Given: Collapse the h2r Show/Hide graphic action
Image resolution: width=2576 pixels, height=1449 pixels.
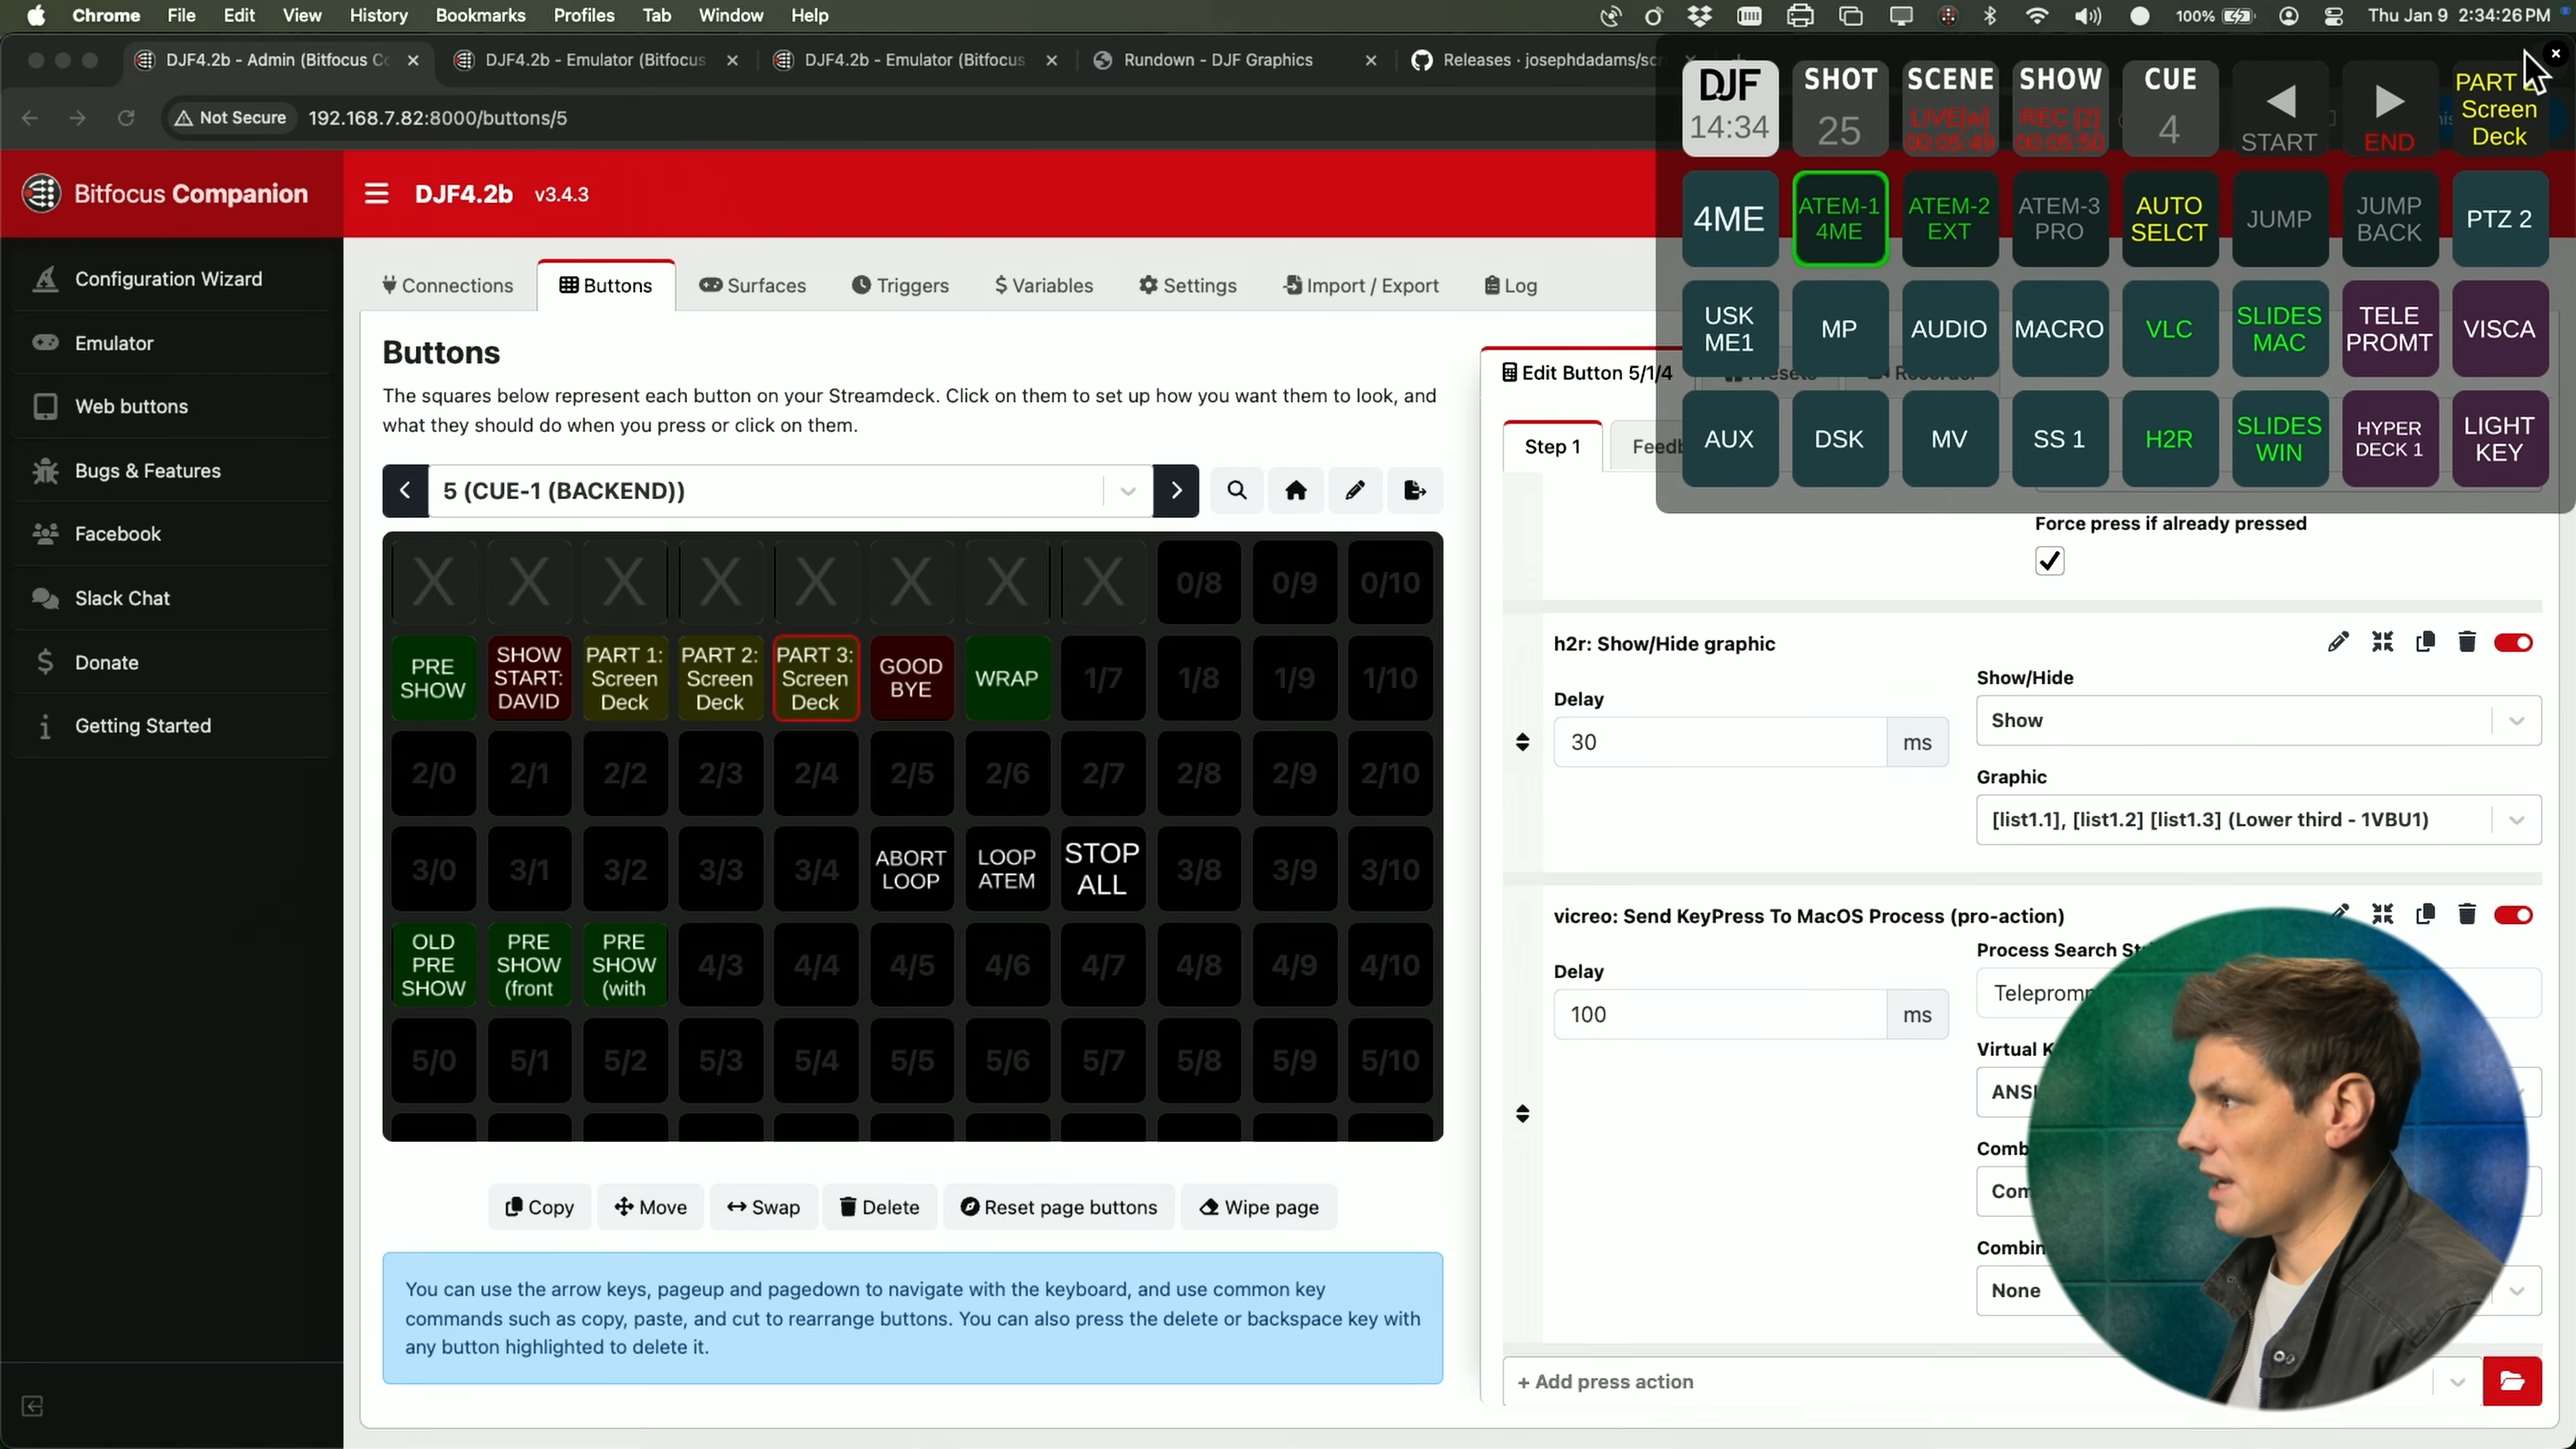Looking at the screenshot, I should [x=2383, y=642].
